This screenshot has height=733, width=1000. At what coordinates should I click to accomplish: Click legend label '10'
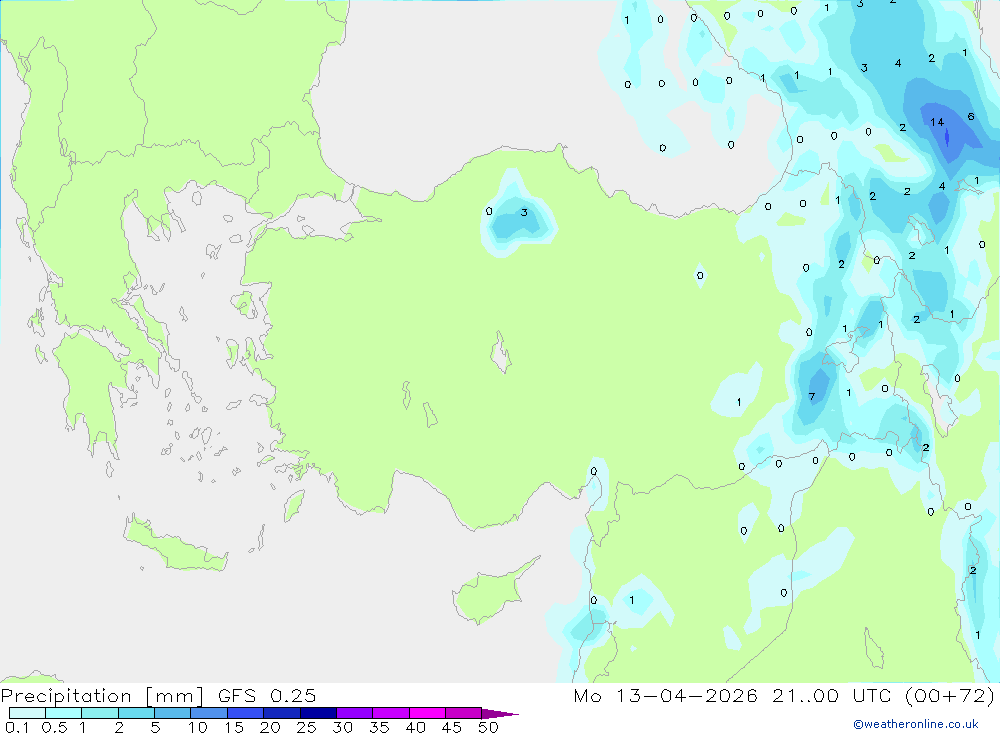[198, 727]
